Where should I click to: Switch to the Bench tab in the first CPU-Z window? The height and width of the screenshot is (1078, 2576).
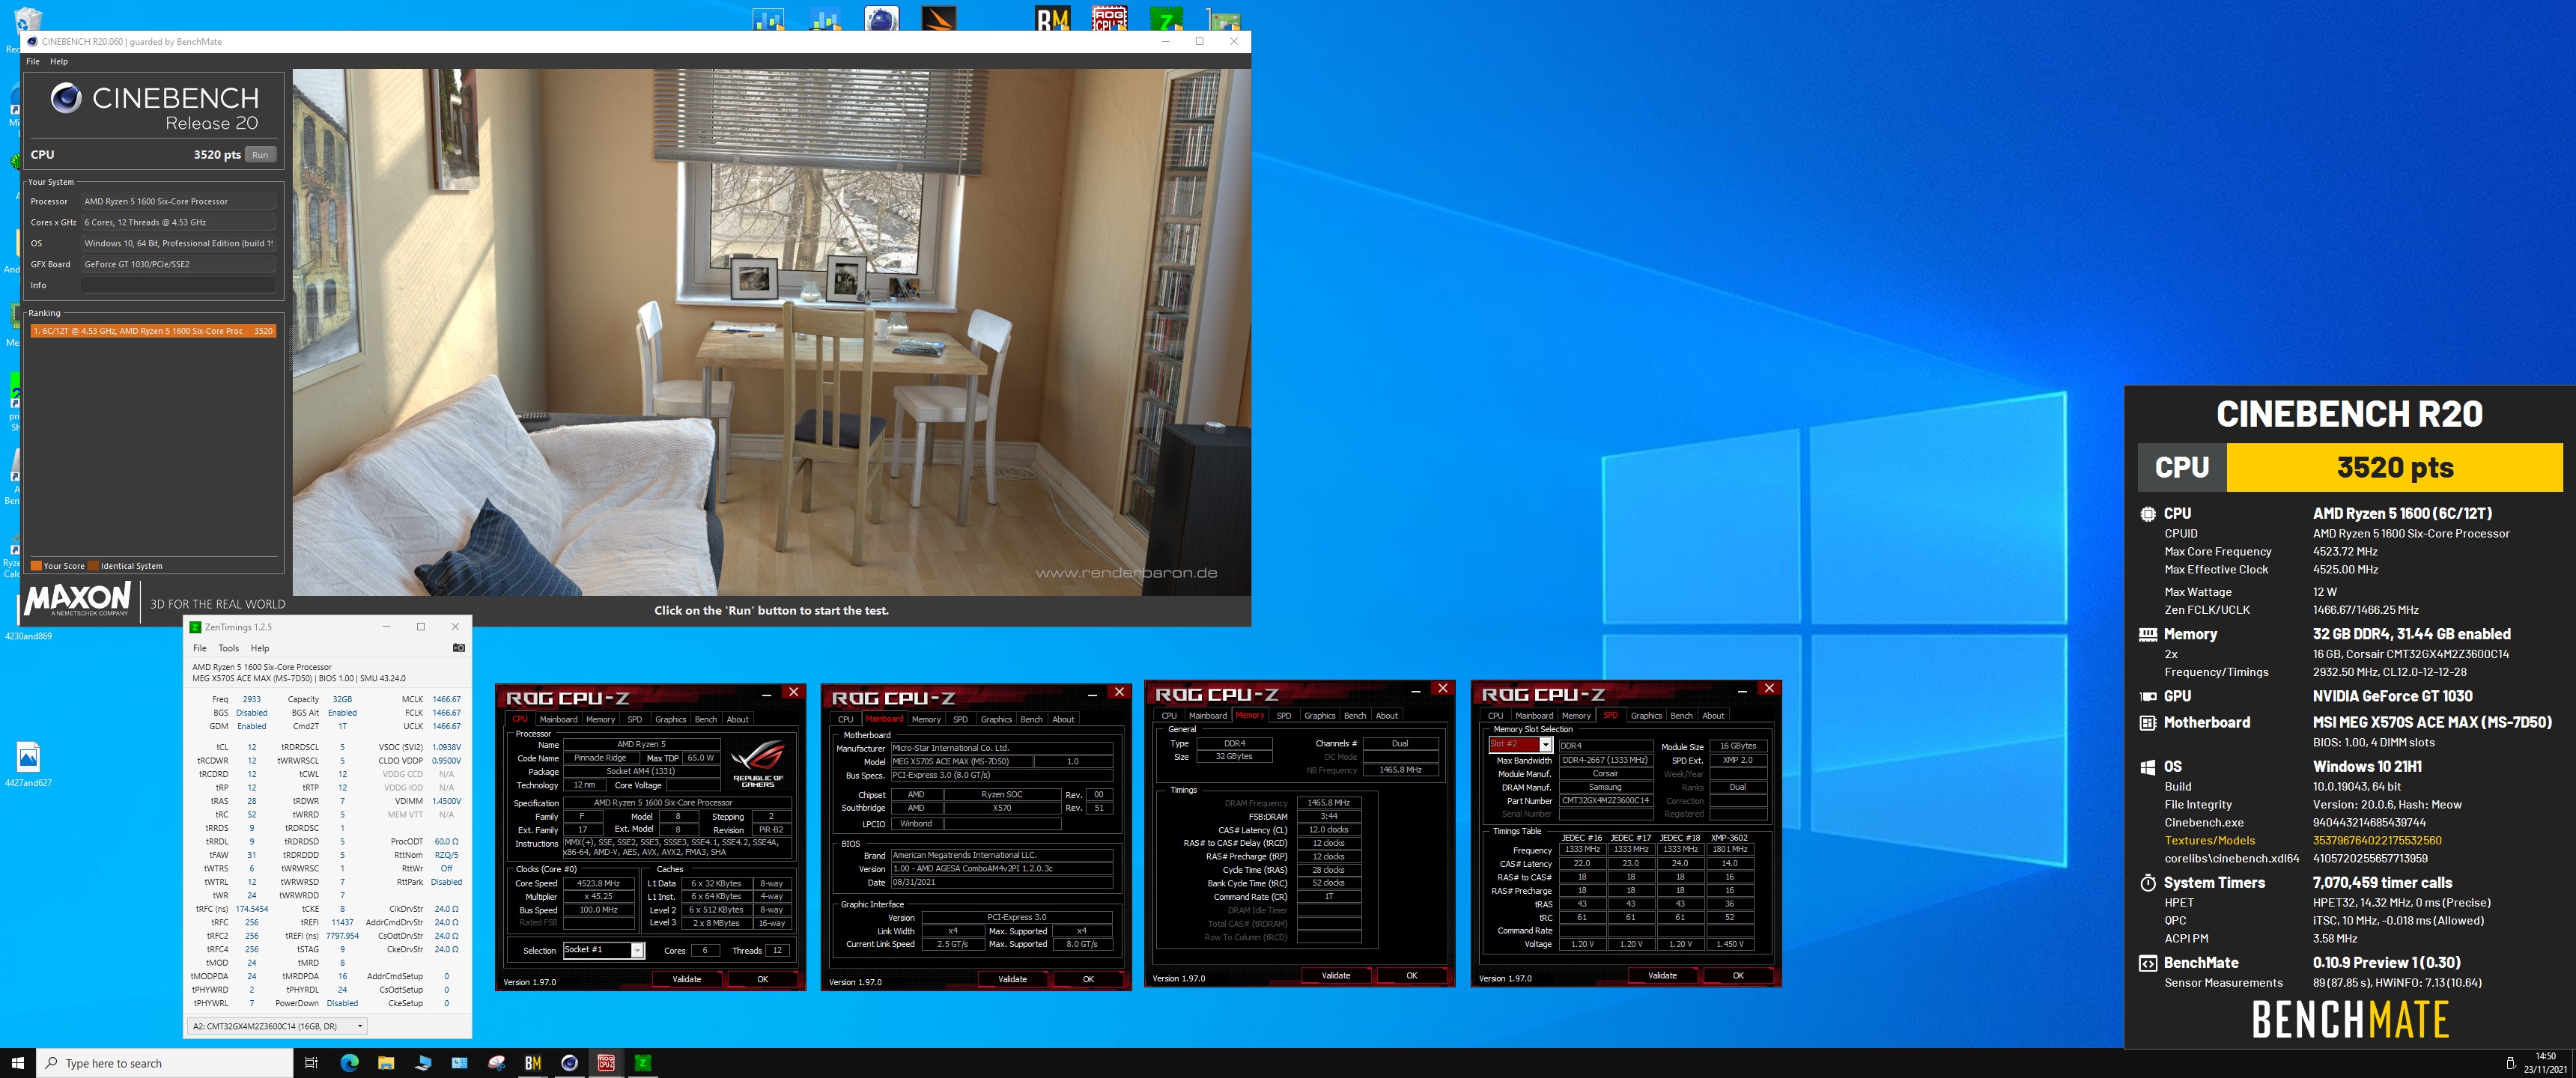point(706,719)
